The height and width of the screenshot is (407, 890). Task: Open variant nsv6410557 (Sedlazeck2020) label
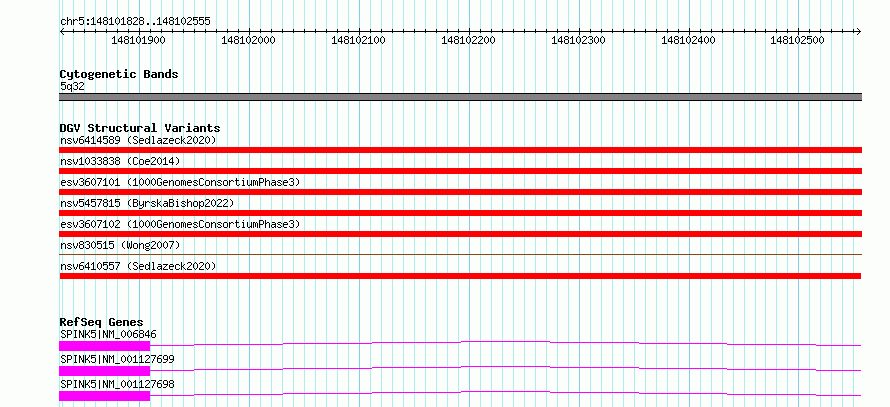[x=138, y=266]
